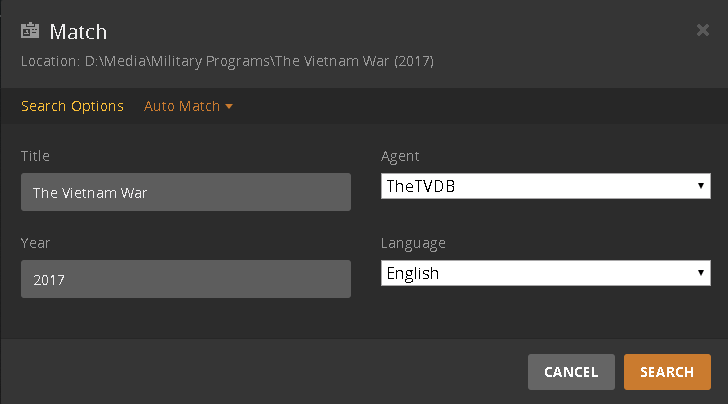Click the Agent field label
Viewport: 728px width, 404px height.
pos(400,156)
